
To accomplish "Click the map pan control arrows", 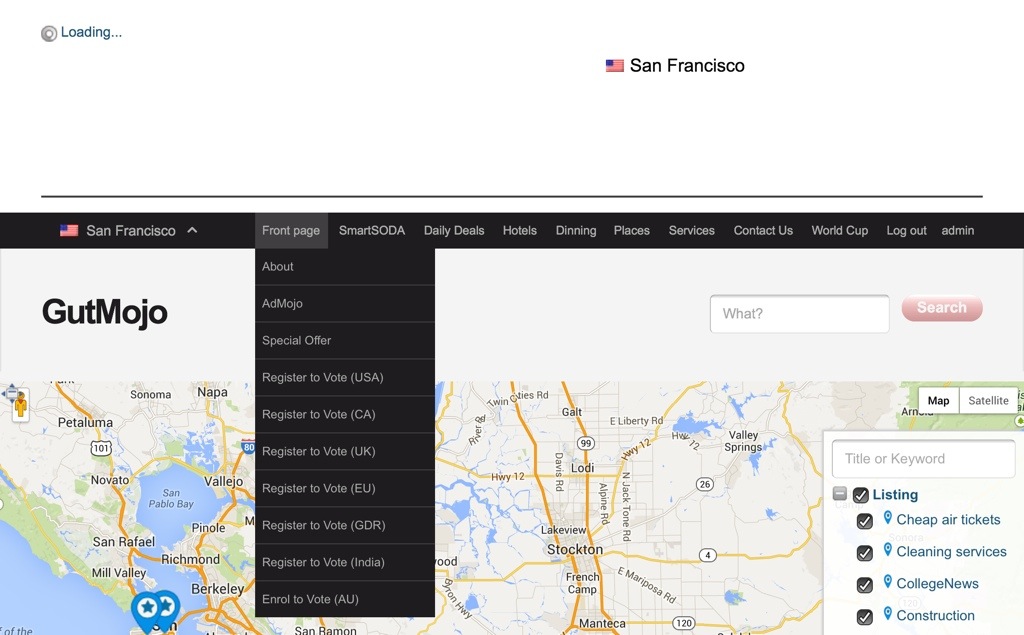I will click(x=11, y=394).
